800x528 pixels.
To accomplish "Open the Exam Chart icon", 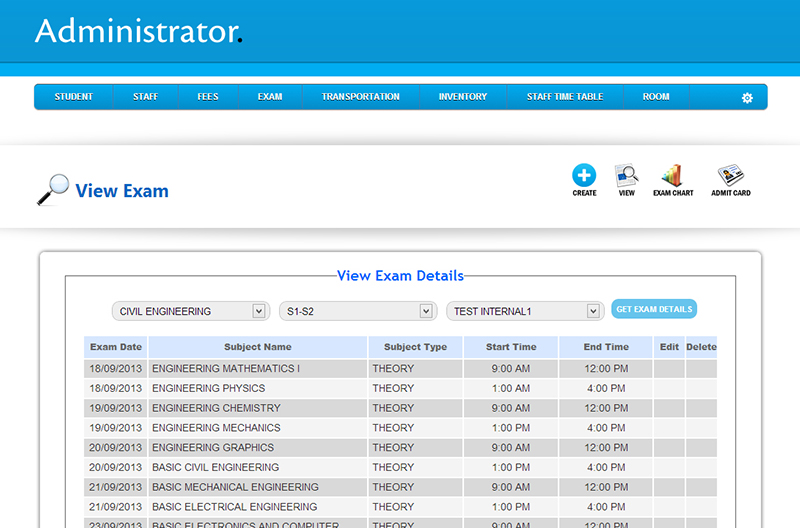I will tap(673, 176).
